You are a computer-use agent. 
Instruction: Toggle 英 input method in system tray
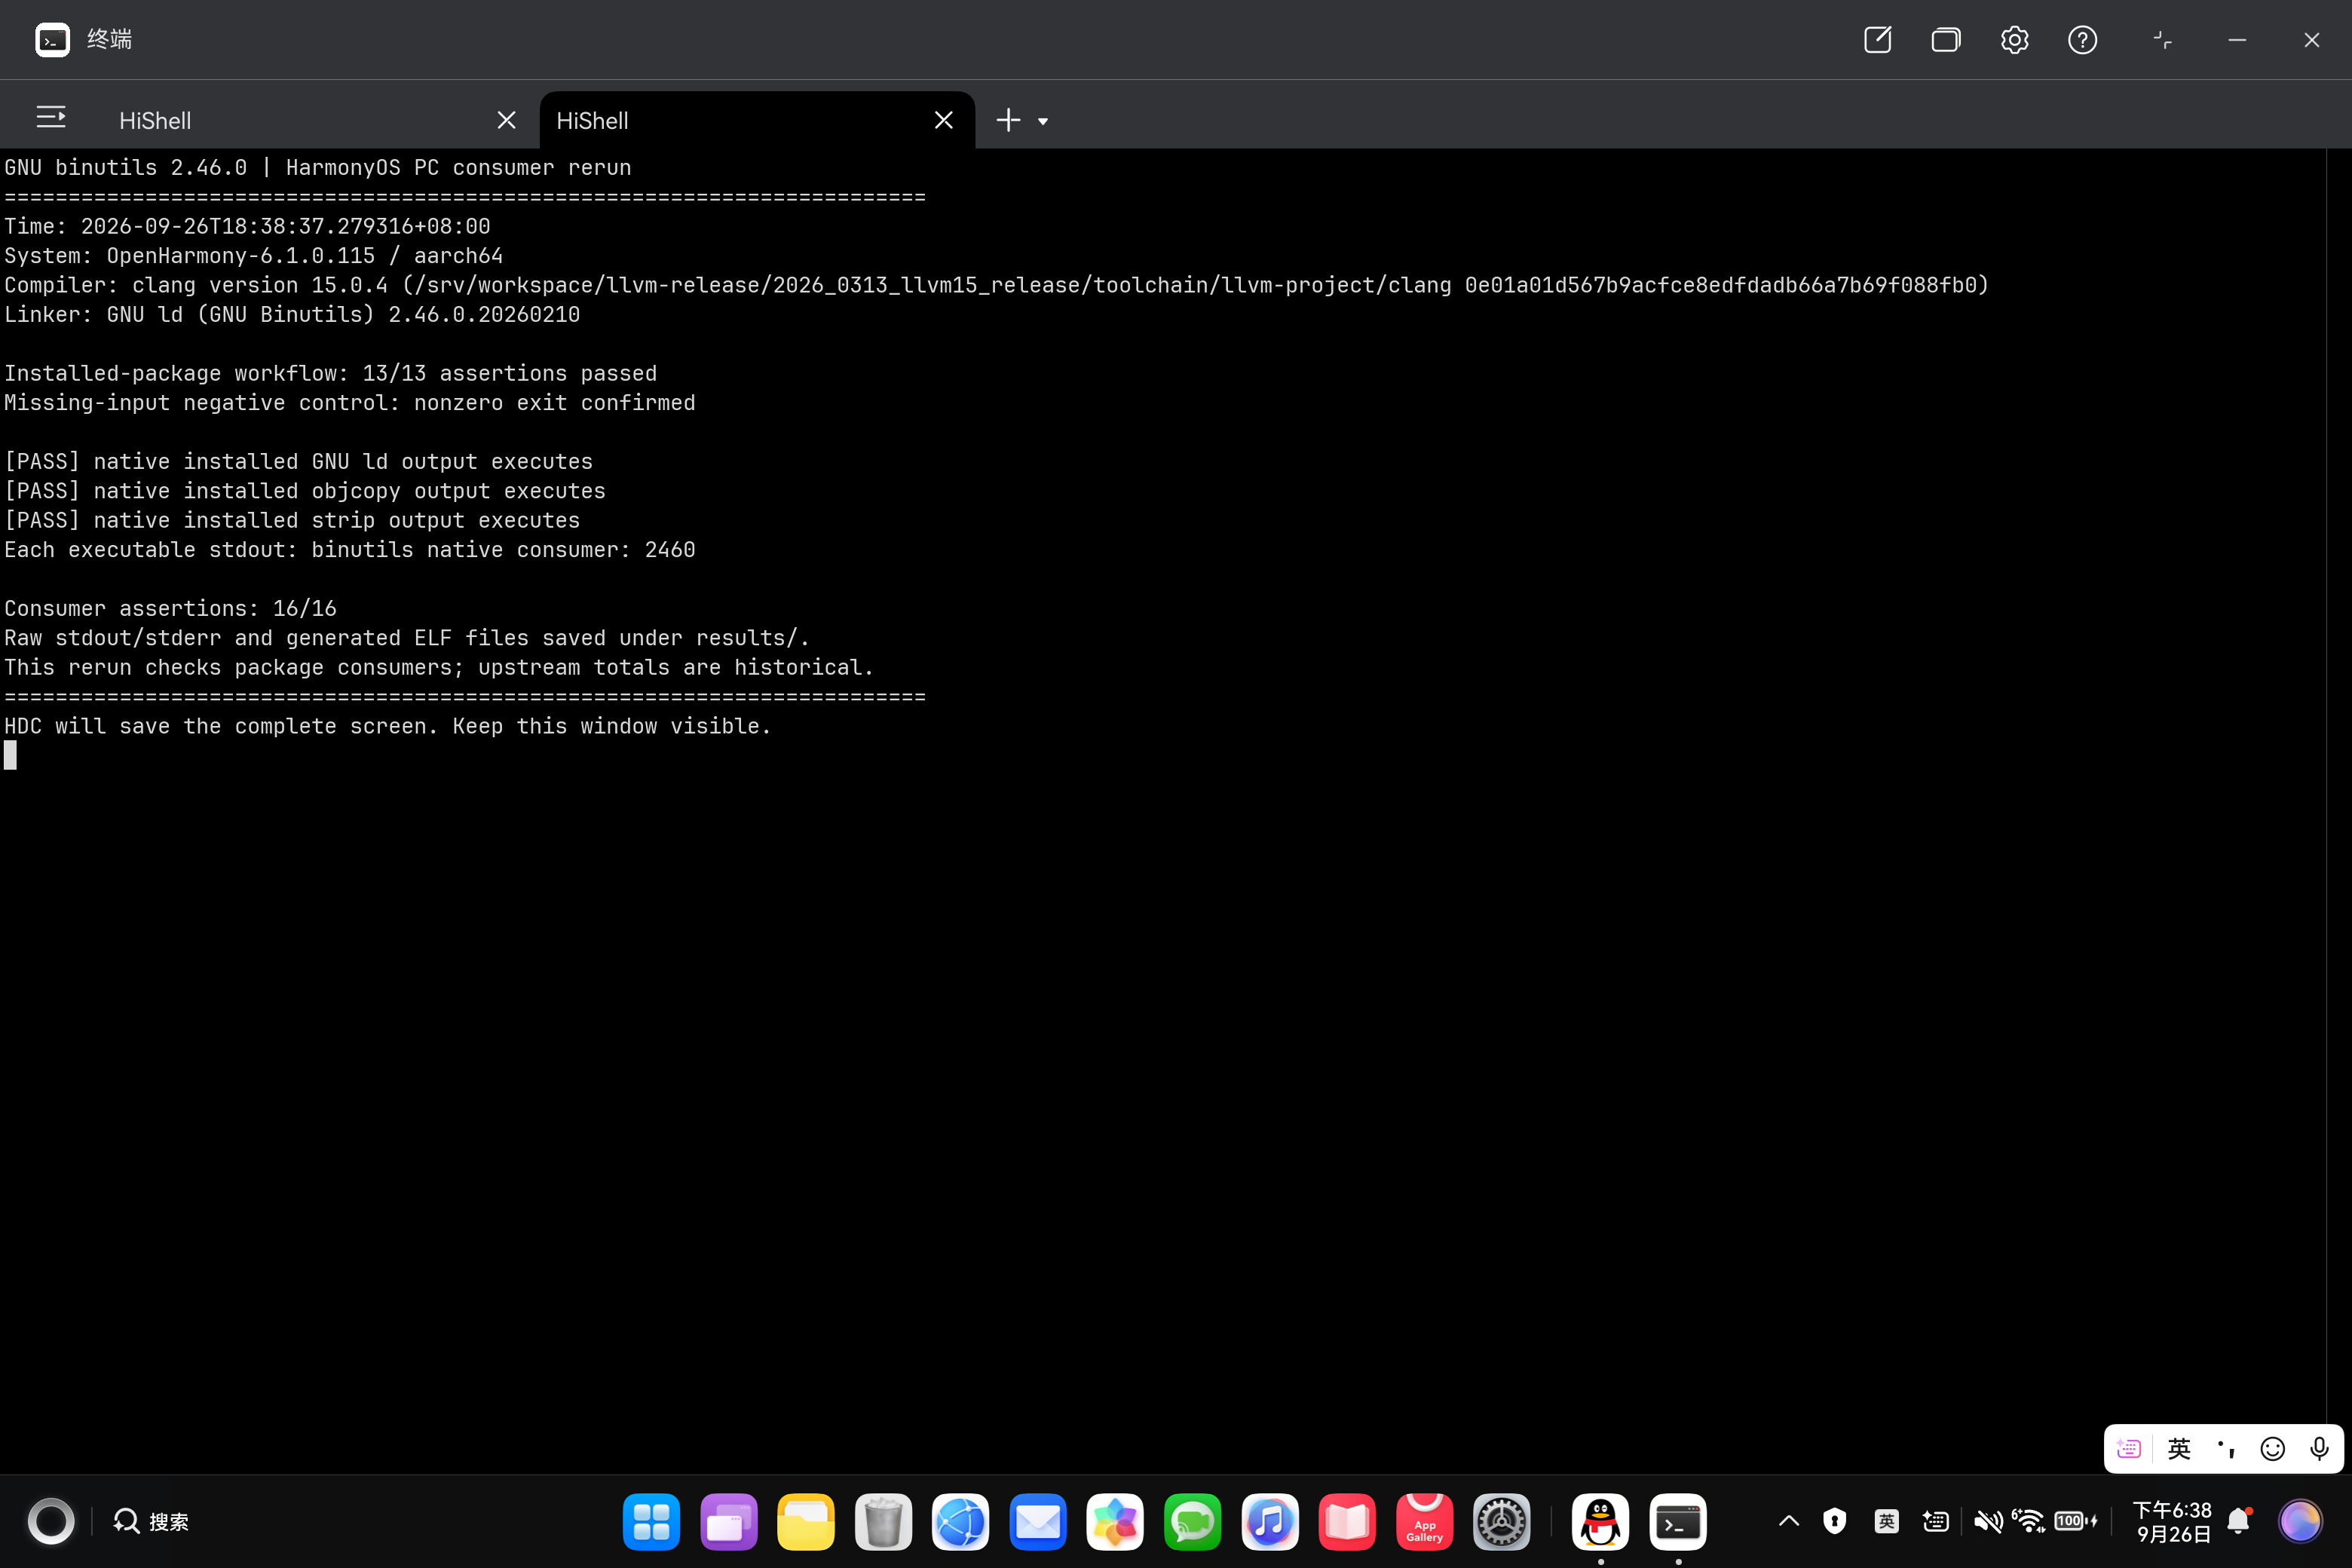coord(1886,1521)
